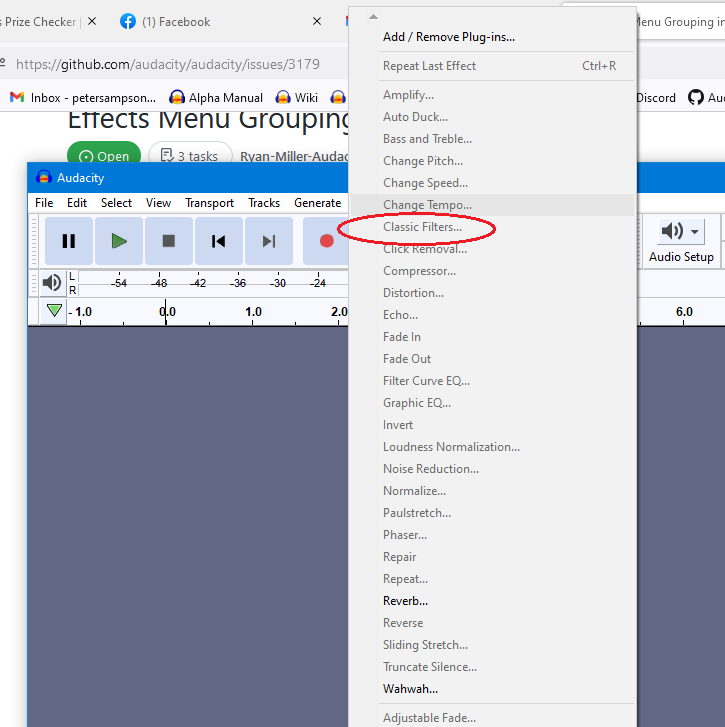
Task: Select Bass and Treble... effect
Action: coord(492,139)
